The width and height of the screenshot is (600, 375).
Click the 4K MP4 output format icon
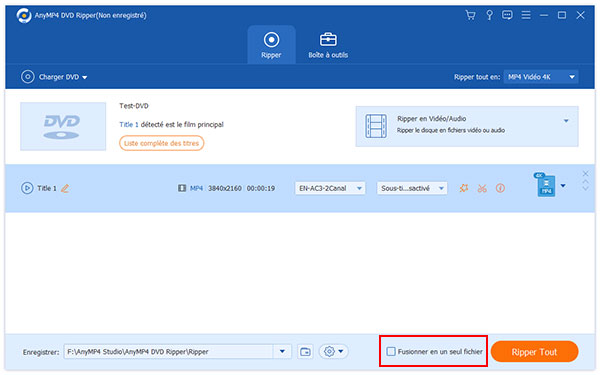click(x=545, y=184)
